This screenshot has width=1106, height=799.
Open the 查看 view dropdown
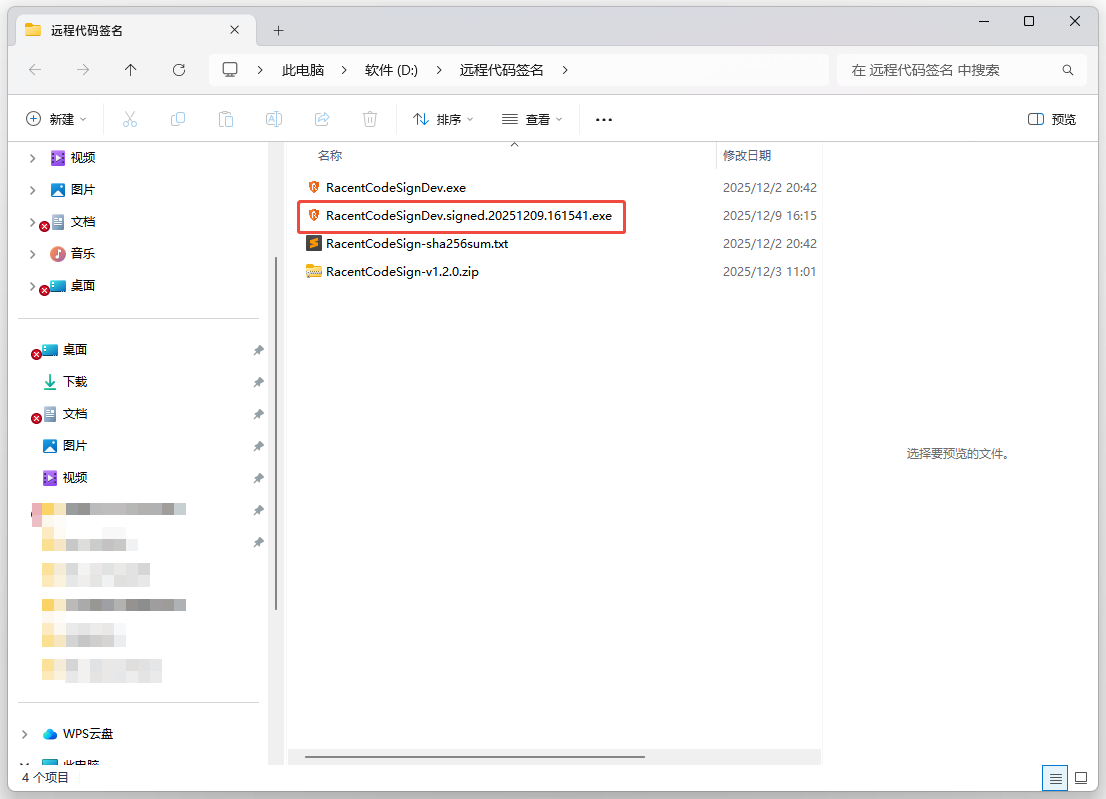pos(532,119)
